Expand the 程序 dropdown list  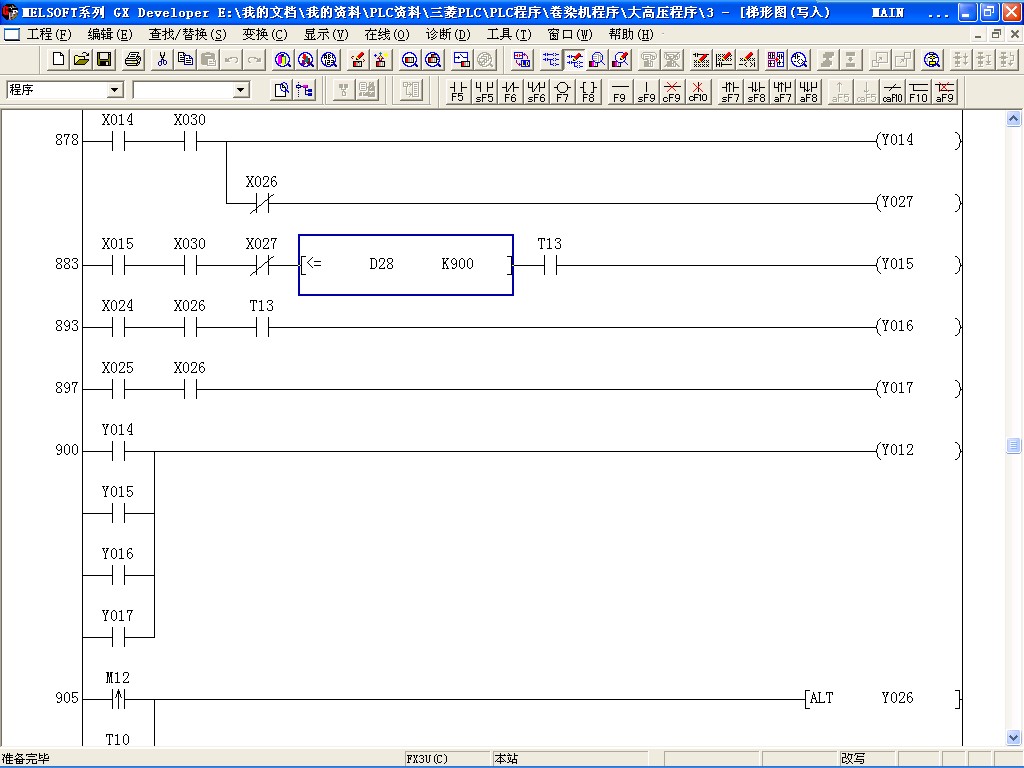pos(115,89)
